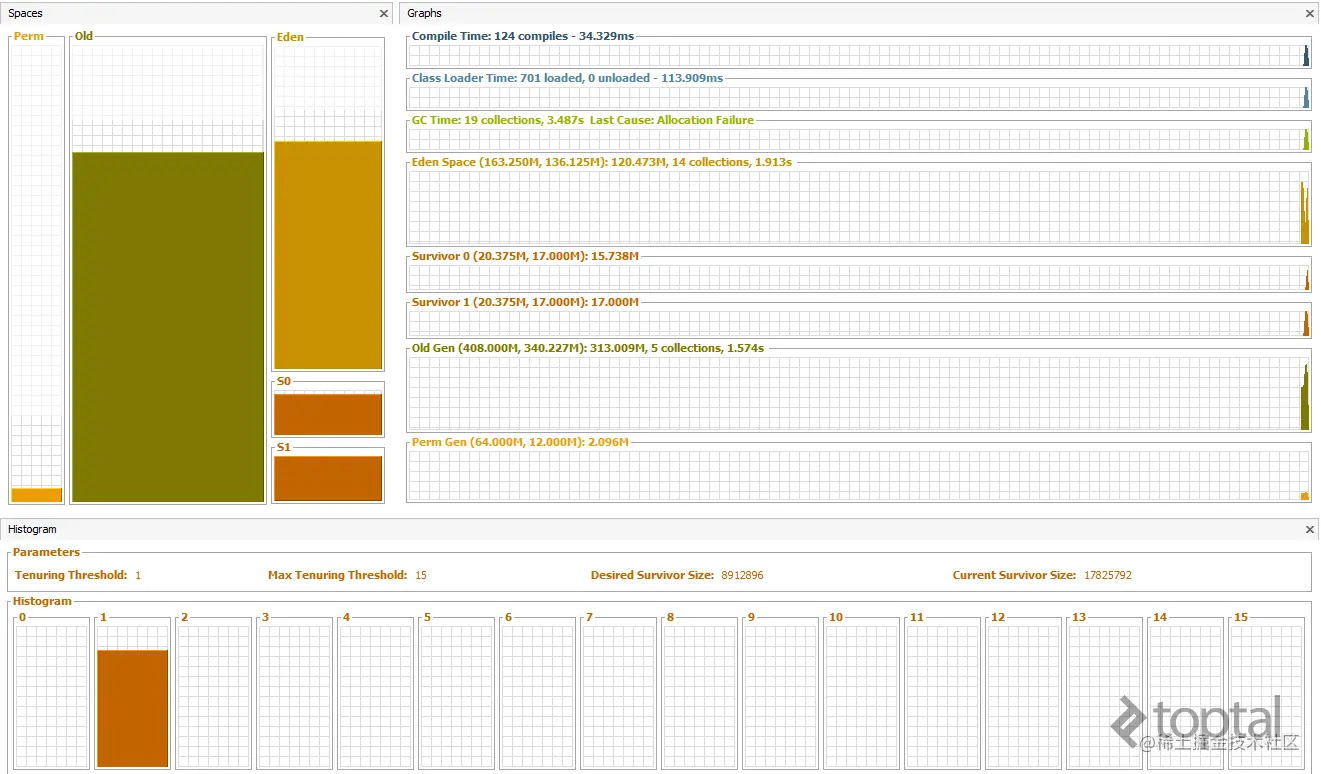Screen dimensions: 1321x774
Task: Click the Old generation space bar
Action: (168, 327)
